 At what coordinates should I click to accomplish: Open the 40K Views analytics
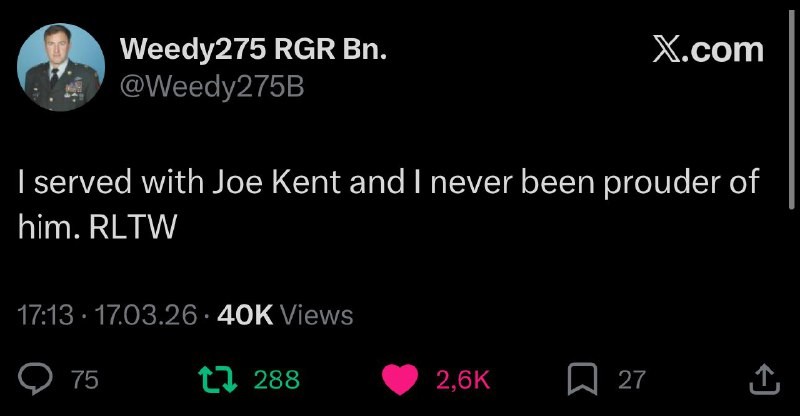pyautogui.click(x=284, y=315)
